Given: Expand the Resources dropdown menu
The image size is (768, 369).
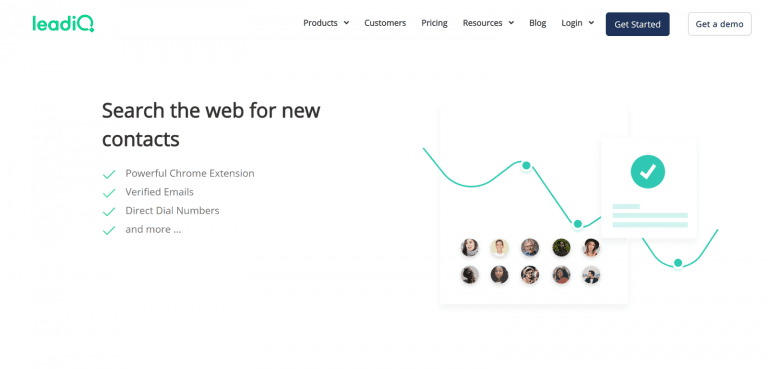Looking at the screenshot, I should point(488,23).
